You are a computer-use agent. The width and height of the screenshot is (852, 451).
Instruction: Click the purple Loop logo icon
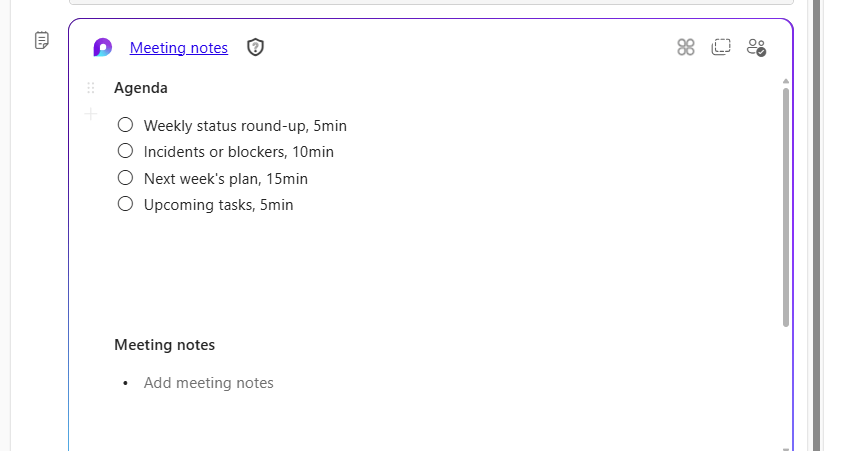coord(102,47)
